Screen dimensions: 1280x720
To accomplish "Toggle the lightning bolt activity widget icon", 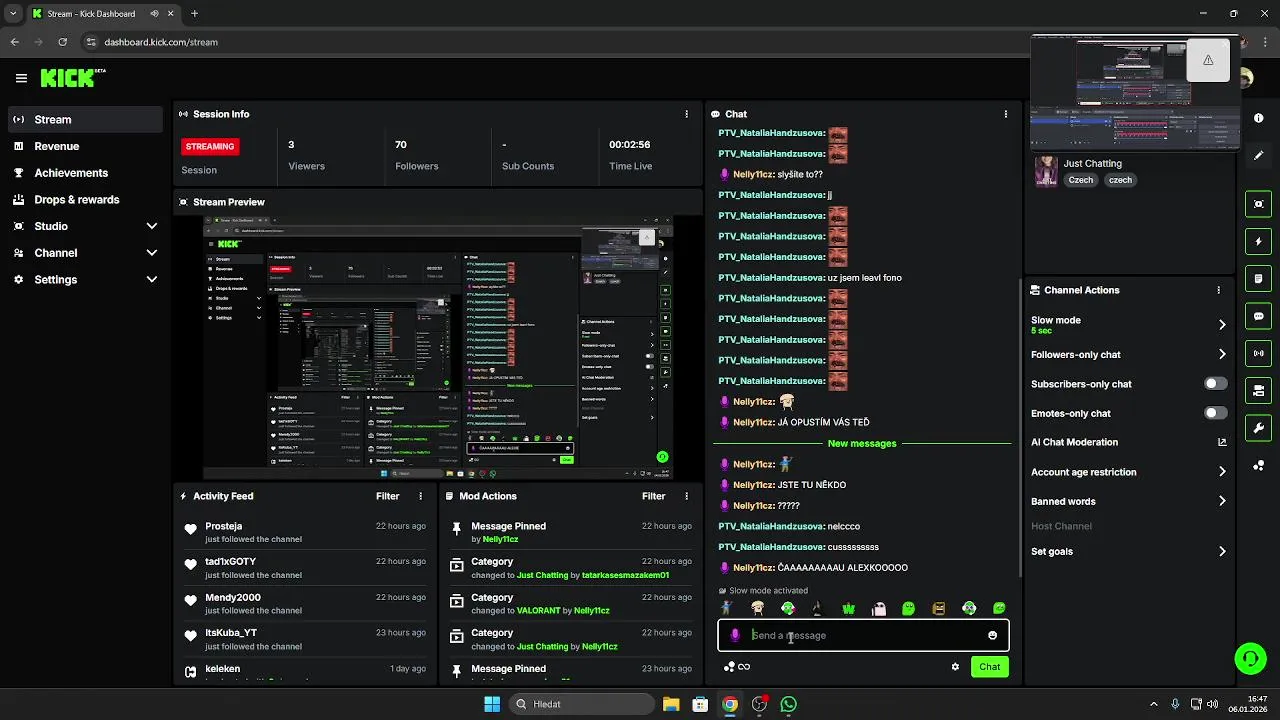I will (x=1258, y=241).
